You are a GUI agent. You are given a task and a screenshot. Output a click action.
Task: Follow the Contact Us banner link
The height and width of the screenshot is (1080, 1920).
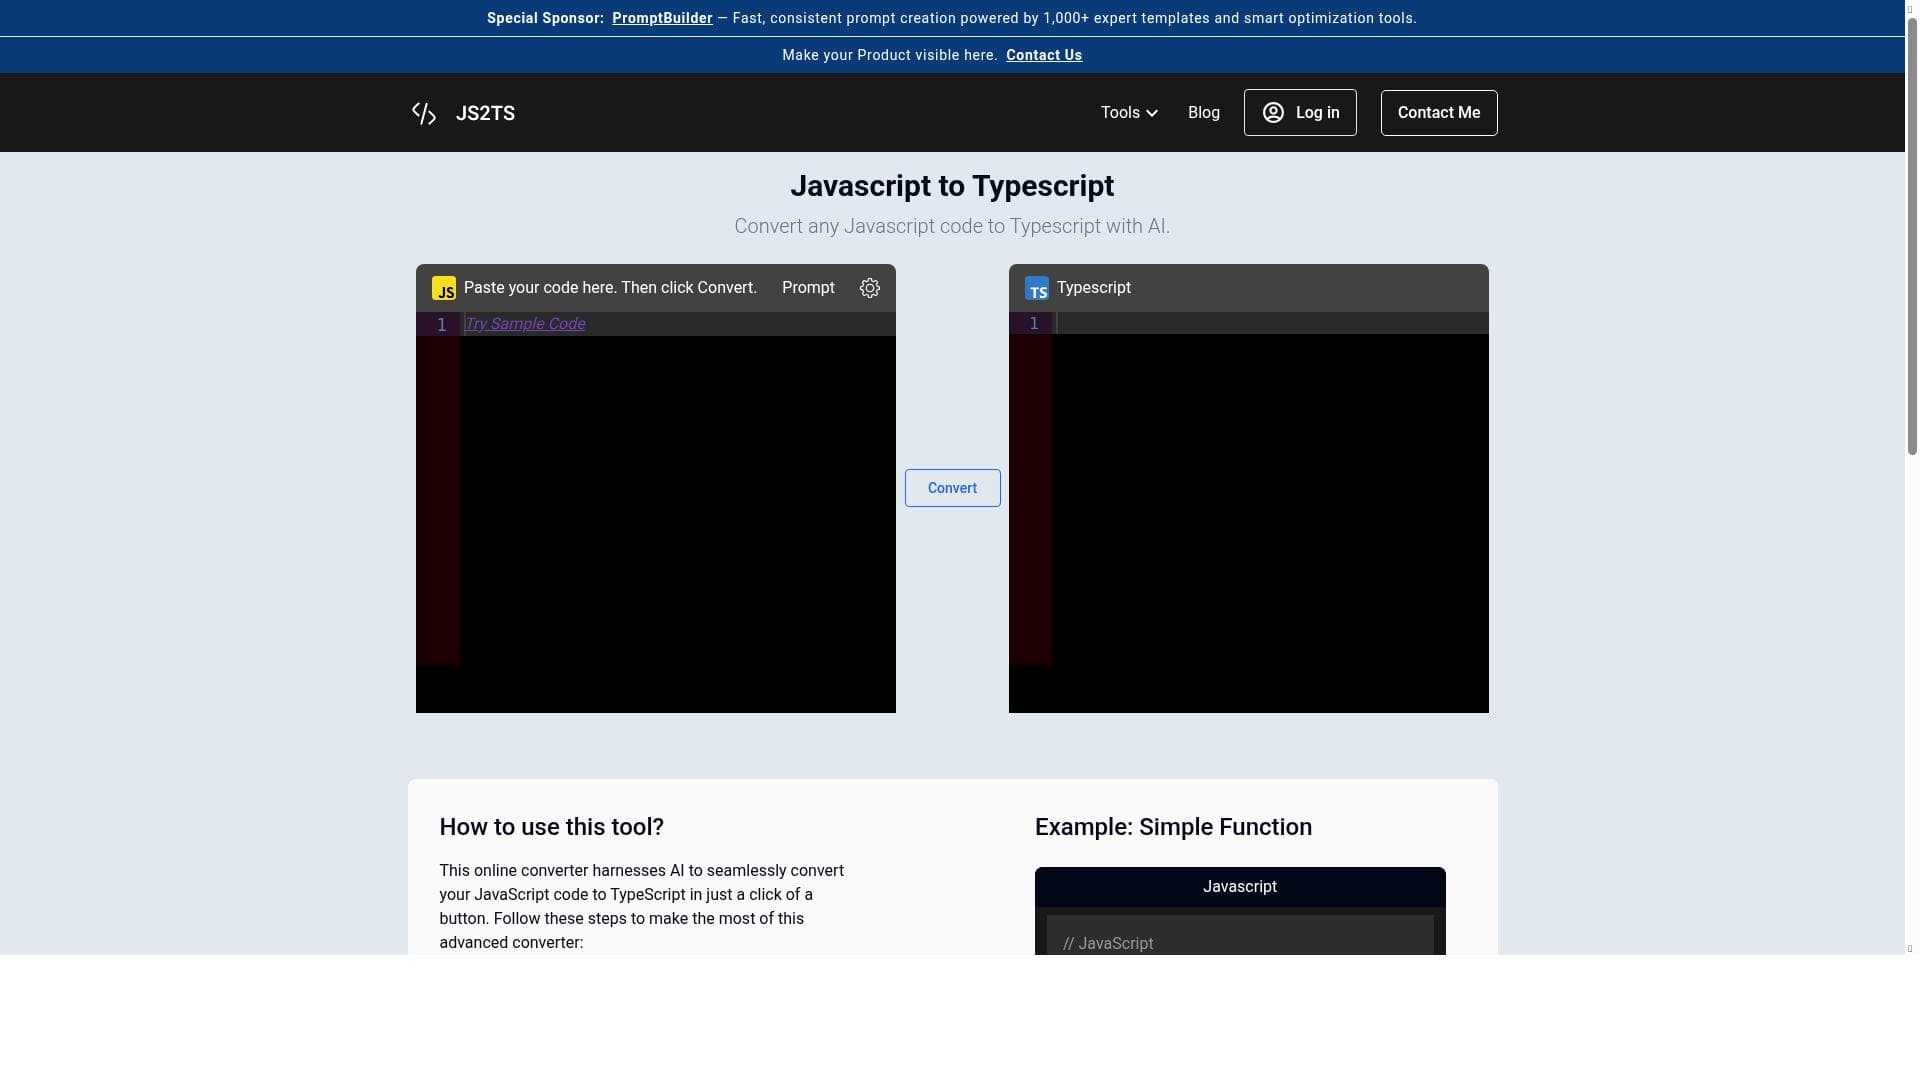pyautogui.click(x=1043, y=55)
